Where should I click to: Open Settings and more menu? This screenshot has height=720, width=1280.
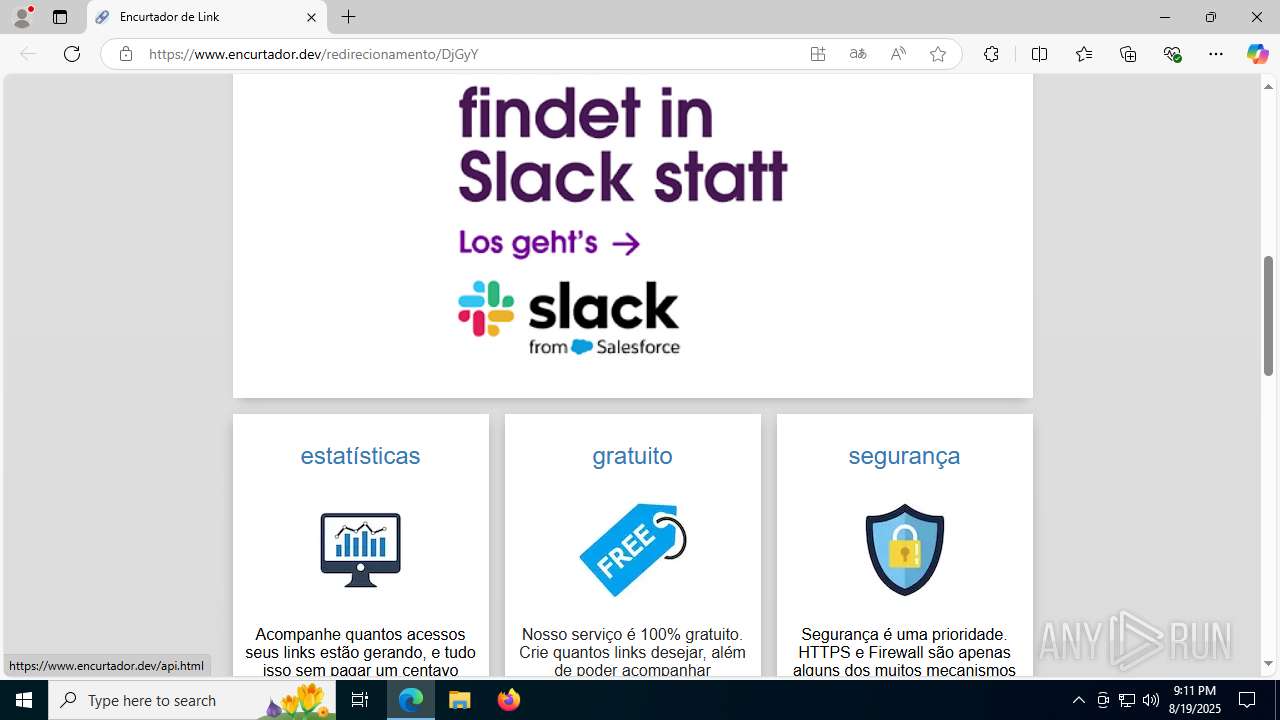(1216, 54)
